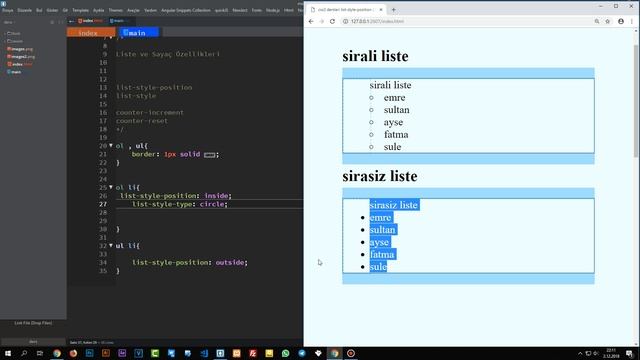Collapse the ol, ul rule fold arrow
This screenshot has width=640, height=360.
111,145
